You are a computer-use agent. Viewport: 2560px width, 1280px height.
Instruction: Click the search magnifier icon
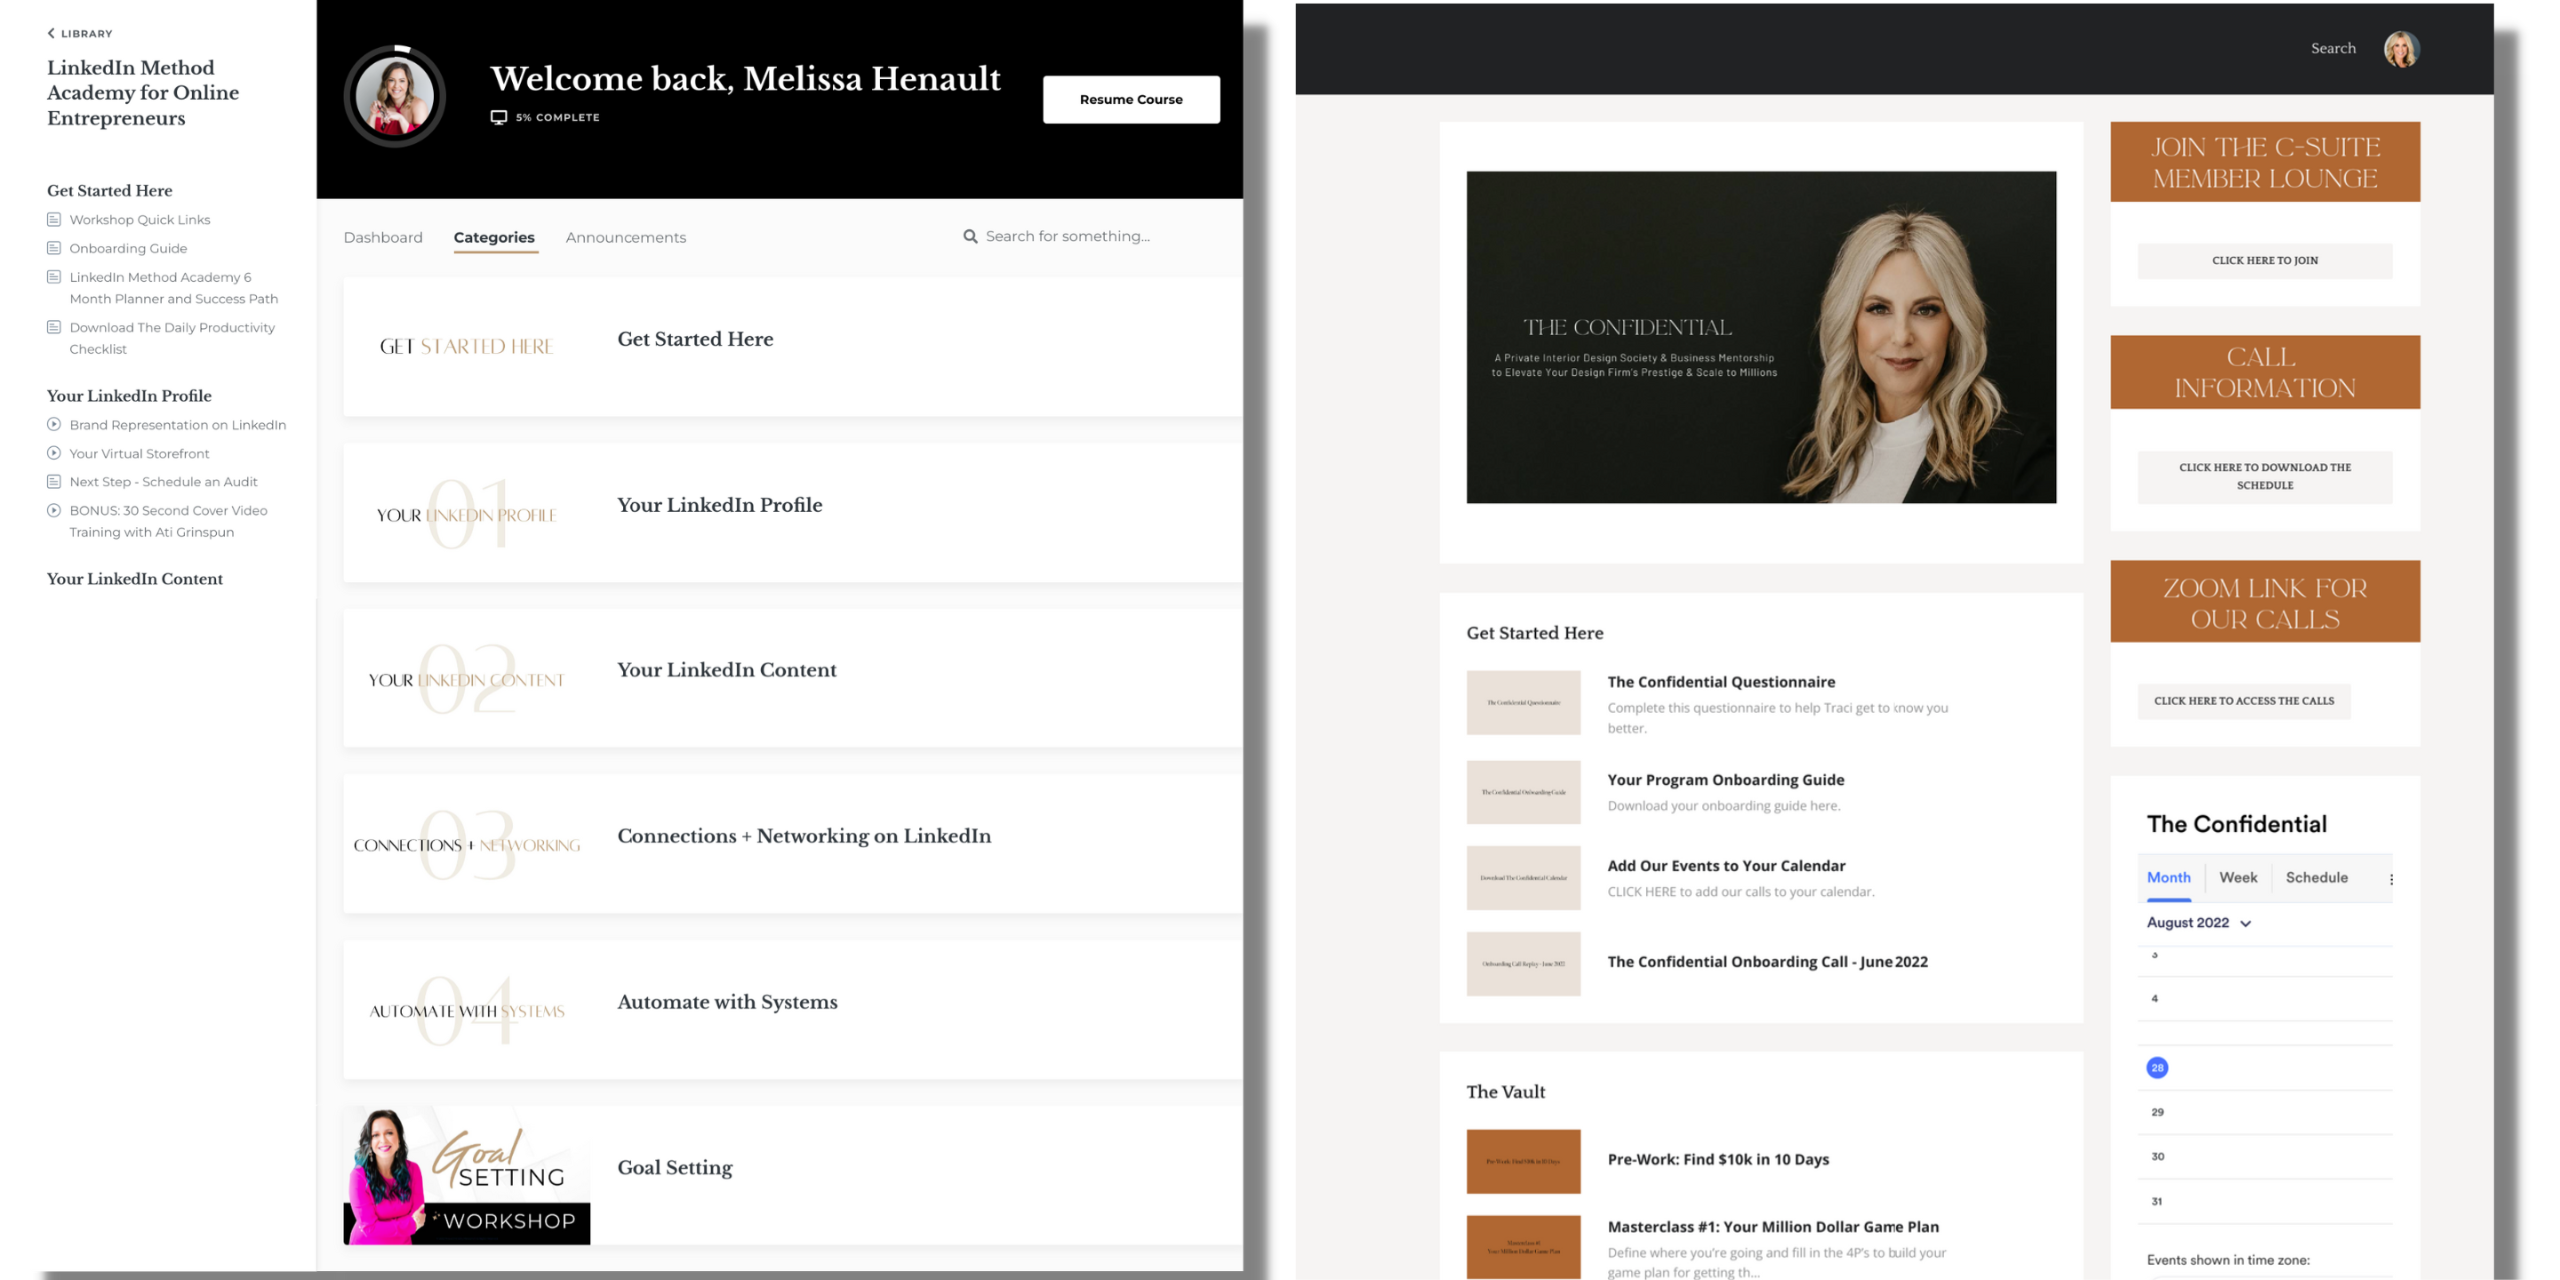pyautogui.click(x=969, y=236)
